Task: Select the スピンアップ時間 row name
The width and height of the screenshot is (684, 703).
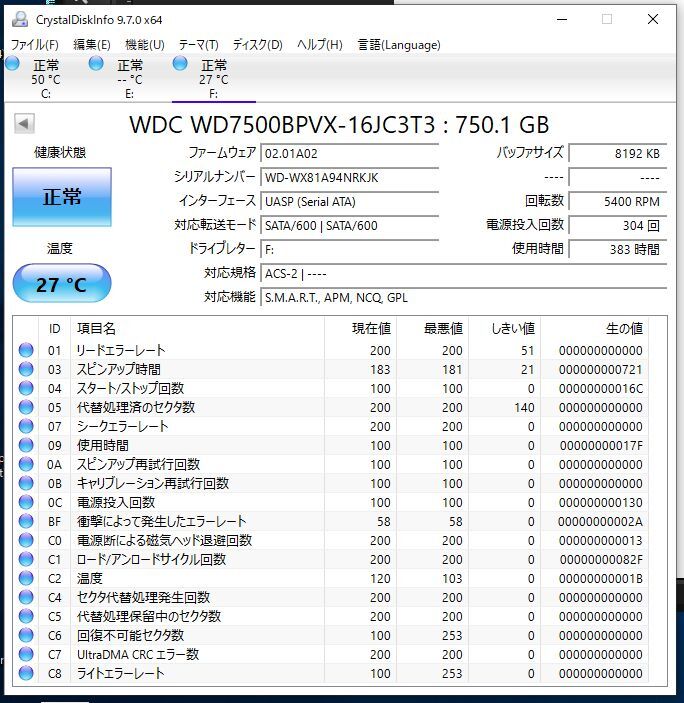Action: coord(118,369)
